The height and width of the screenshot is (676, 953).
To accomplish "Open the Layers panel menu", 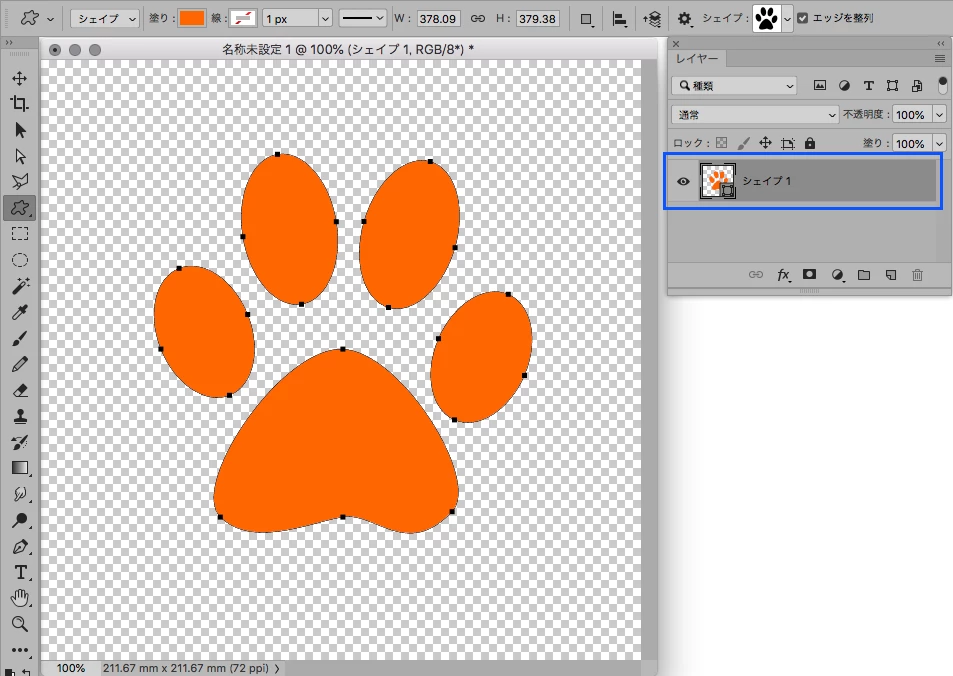I will click(x=940, y=58).
